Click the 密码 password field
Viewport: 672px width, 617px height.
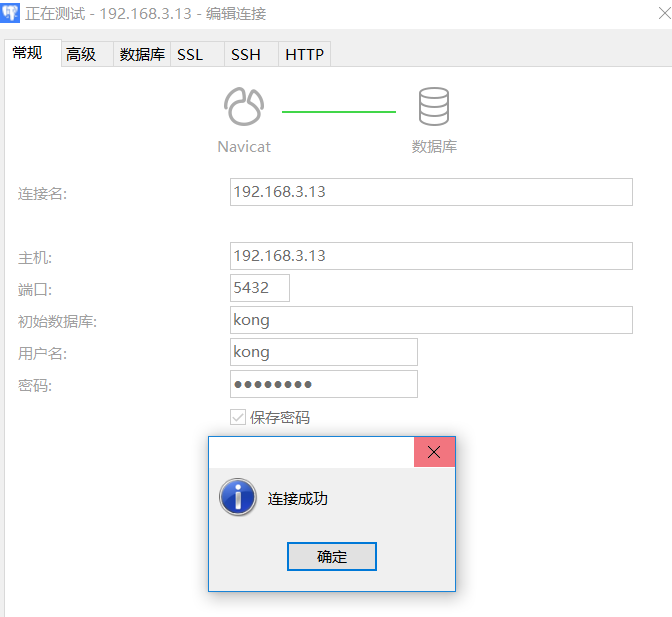pyautogui.click(x=324, y=384)
